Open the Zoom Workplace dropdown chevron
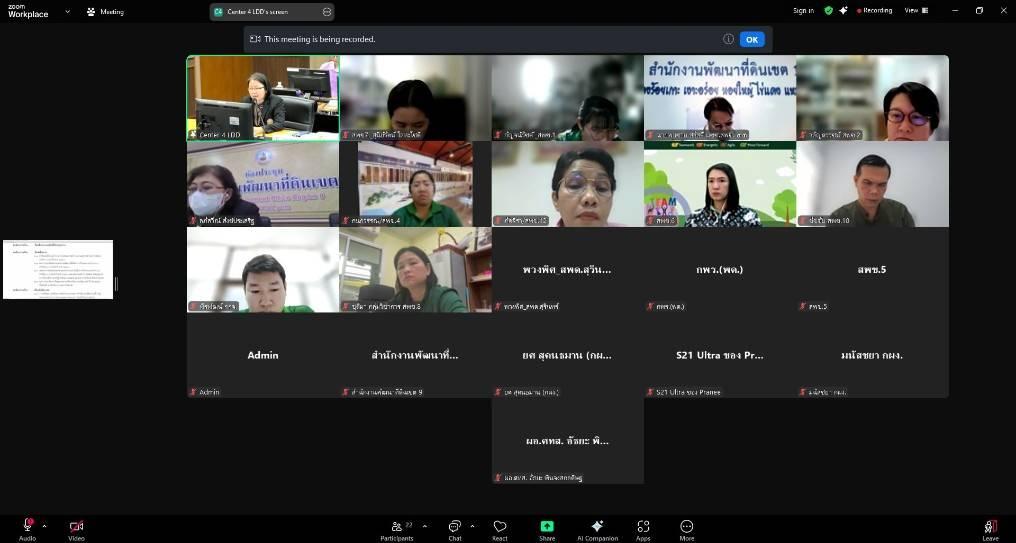This screenshot has height=543, width=1016. [68, 12]
